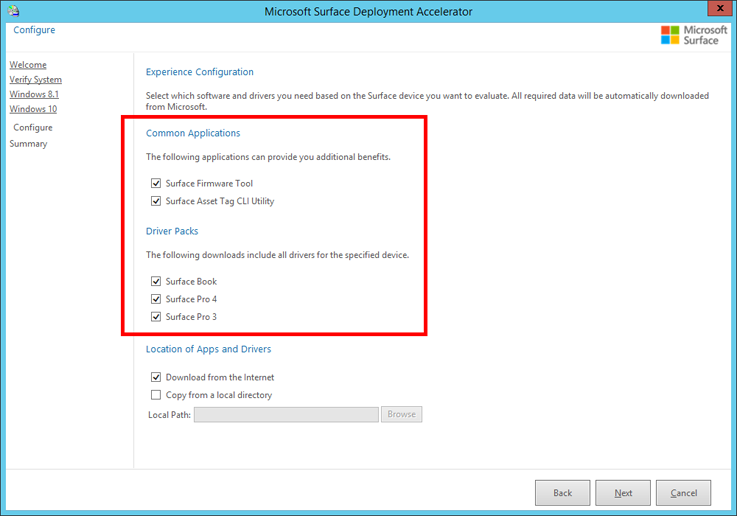Select Configure in the sidebar
This screenshot has height=516, width=737.
33,127
